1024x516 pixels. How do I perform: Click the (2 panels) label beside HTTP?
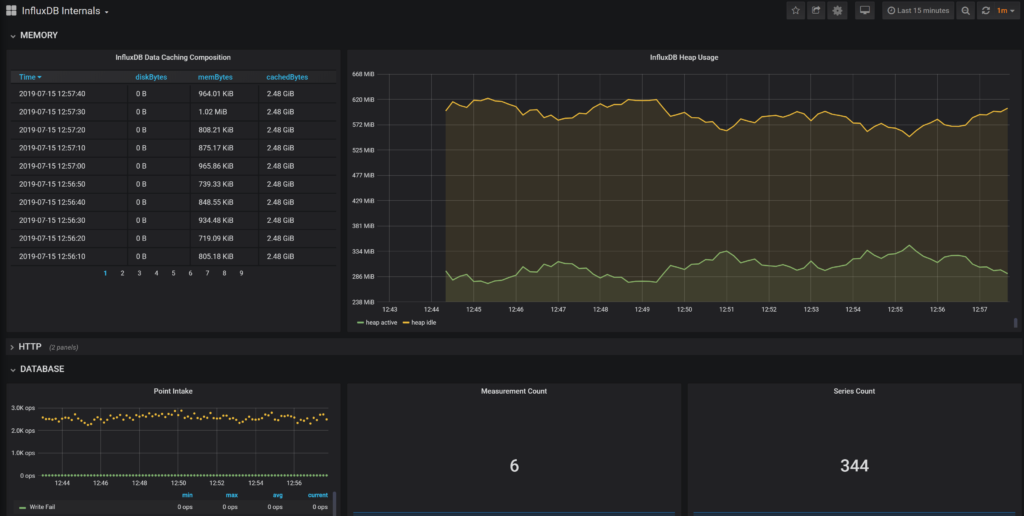point(64,347)
